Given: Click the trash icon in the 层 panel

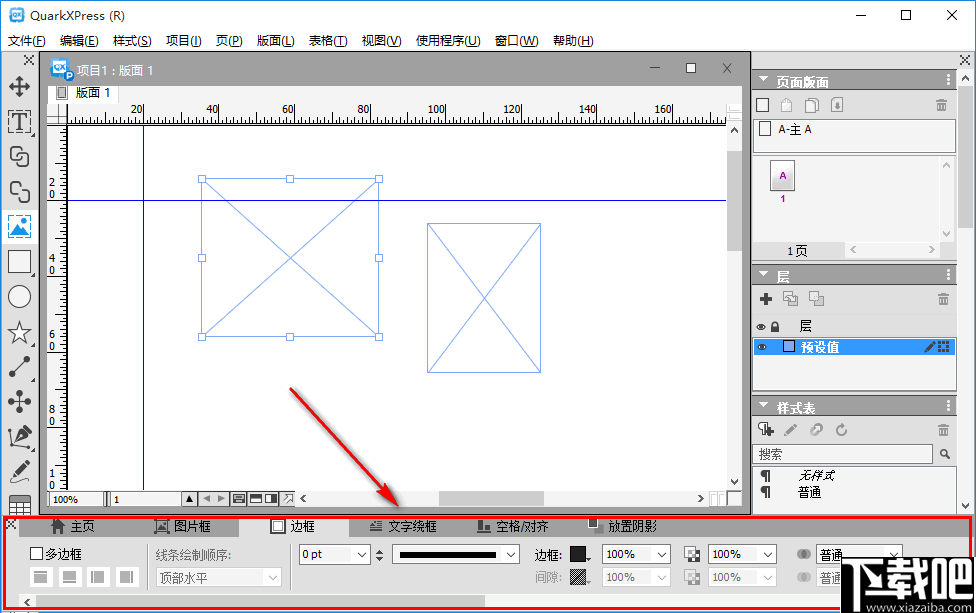Looking at the screenshot, I should [942, 299].
